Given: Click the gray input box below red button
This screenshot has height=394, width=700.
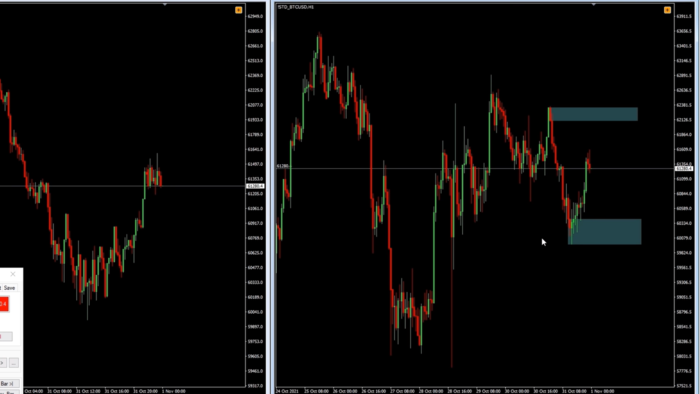Looking at the screenshot, I should coord(6,336).
